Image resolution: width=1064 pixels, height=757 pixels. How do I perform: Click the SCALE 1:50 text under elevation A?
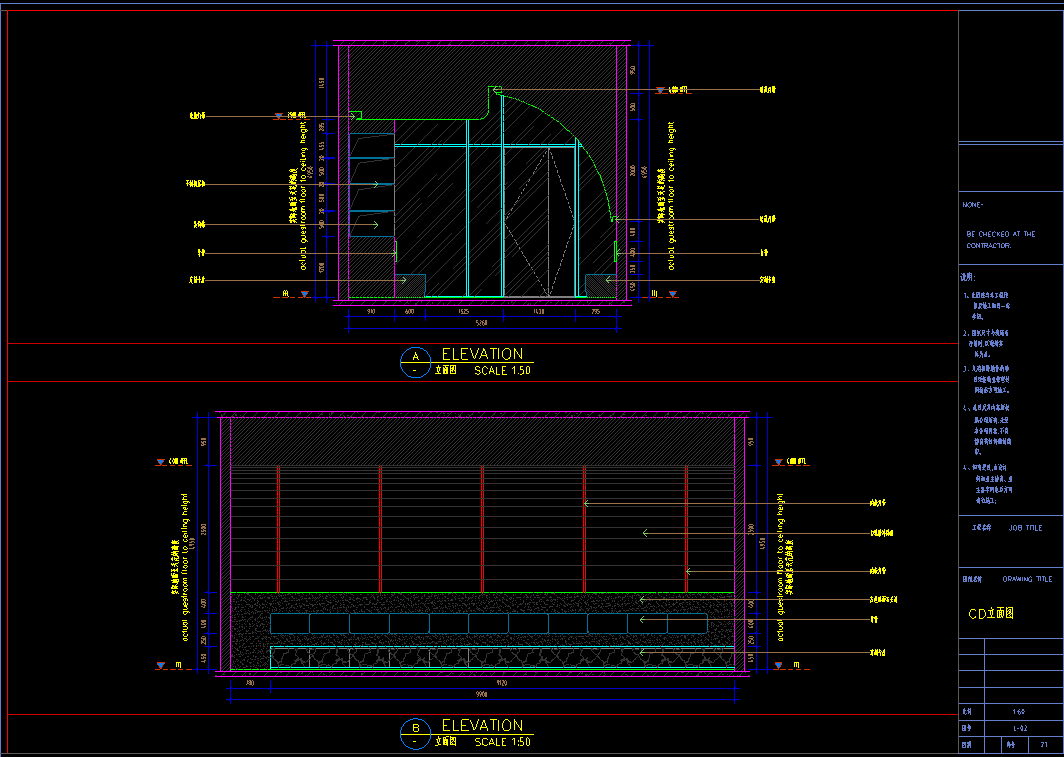tap(502, 370)
